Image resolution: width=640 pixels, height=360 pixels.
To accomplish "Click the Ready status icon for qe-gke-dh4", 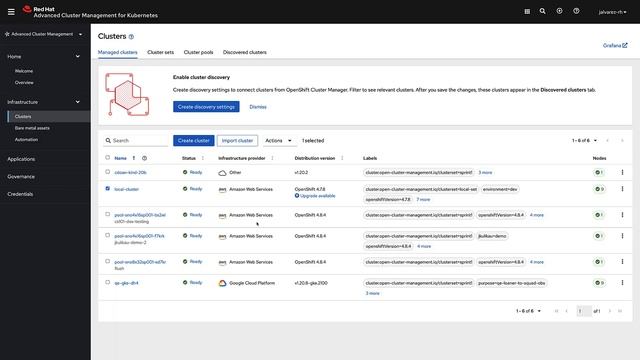I will coord(185,282).
